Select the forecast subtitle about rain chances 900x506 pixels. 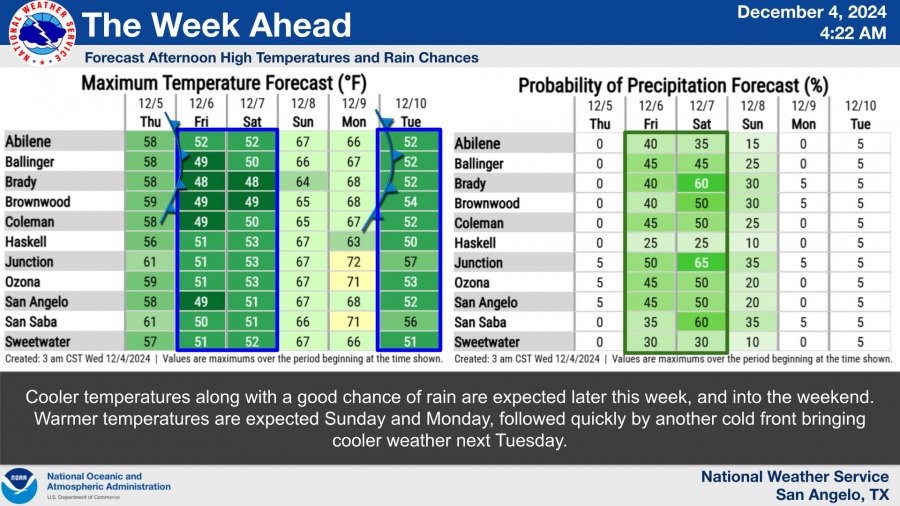282,58
